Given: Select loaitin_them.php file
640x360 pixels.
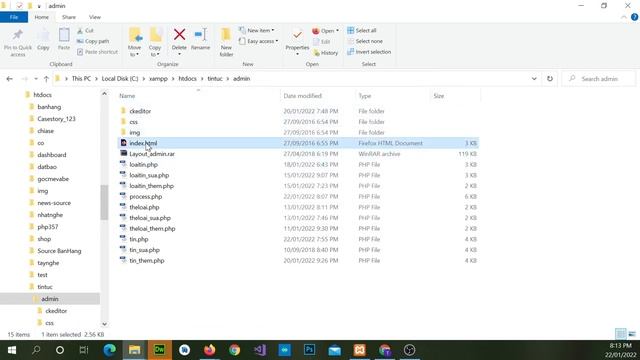Looking at the screenshot, I should 151,186.
